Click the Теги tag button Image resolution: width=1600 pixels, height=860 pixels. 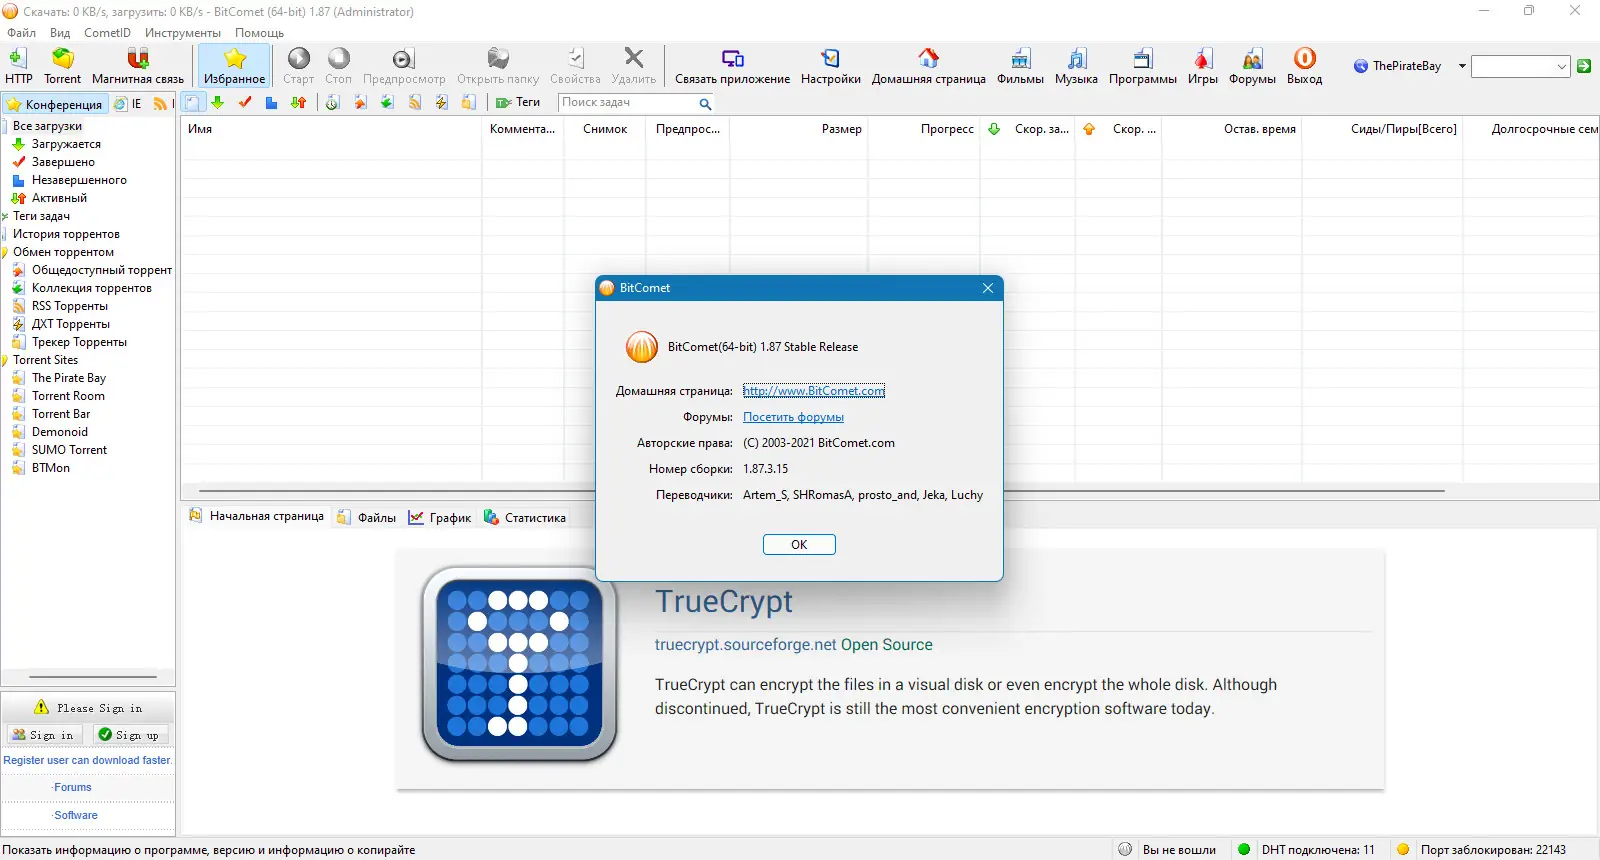click(518, 102)
